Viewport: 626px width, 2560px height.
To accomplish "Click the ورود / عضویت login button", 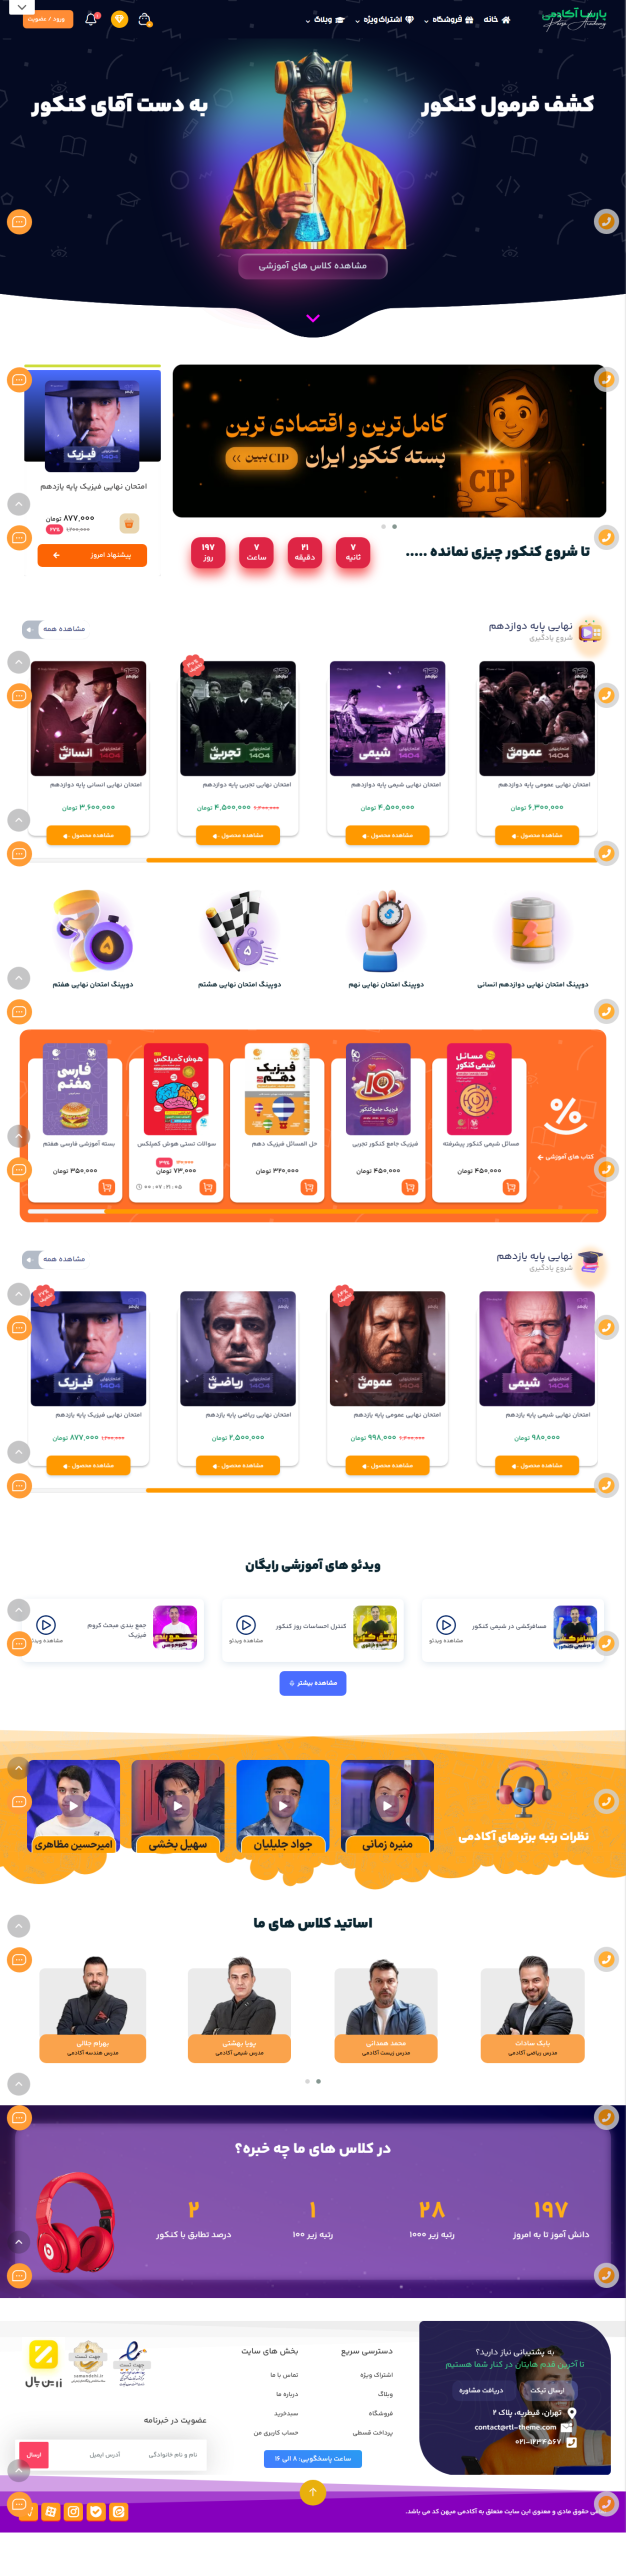I will point(47,19).
